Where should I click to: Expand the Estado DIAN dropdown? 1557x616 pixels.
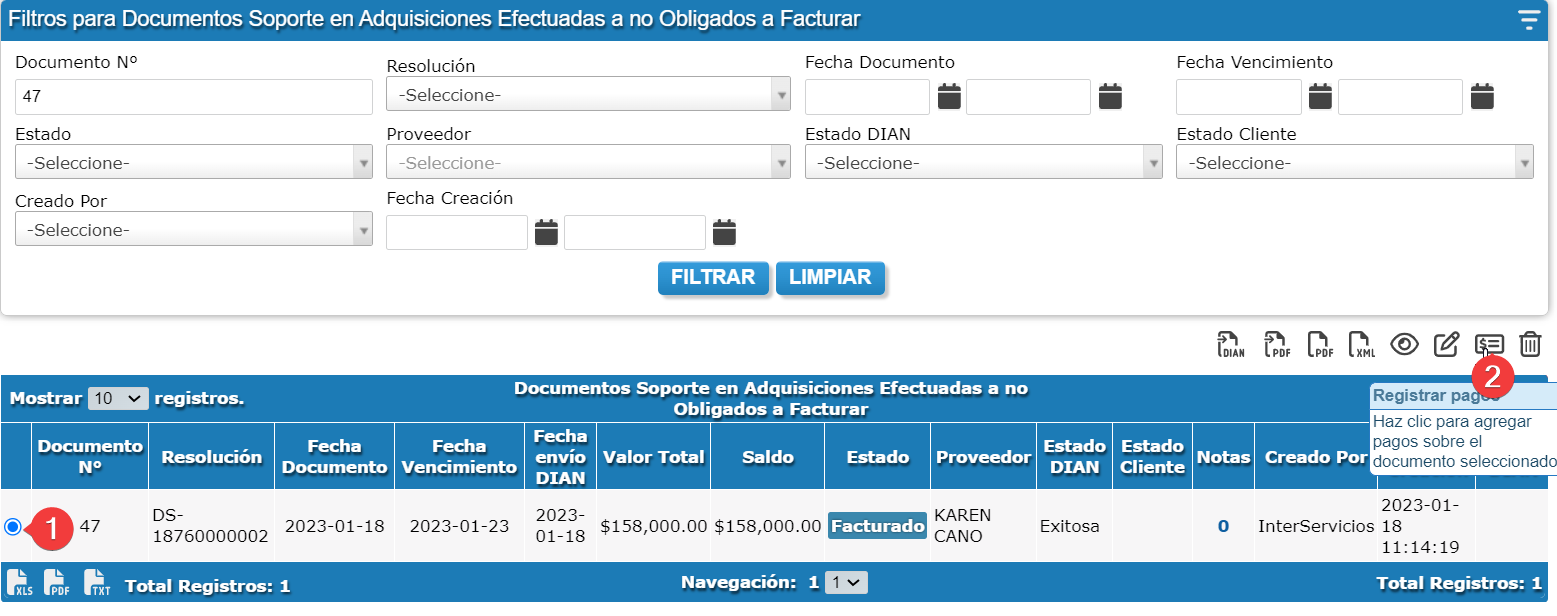tap(983, 163)
